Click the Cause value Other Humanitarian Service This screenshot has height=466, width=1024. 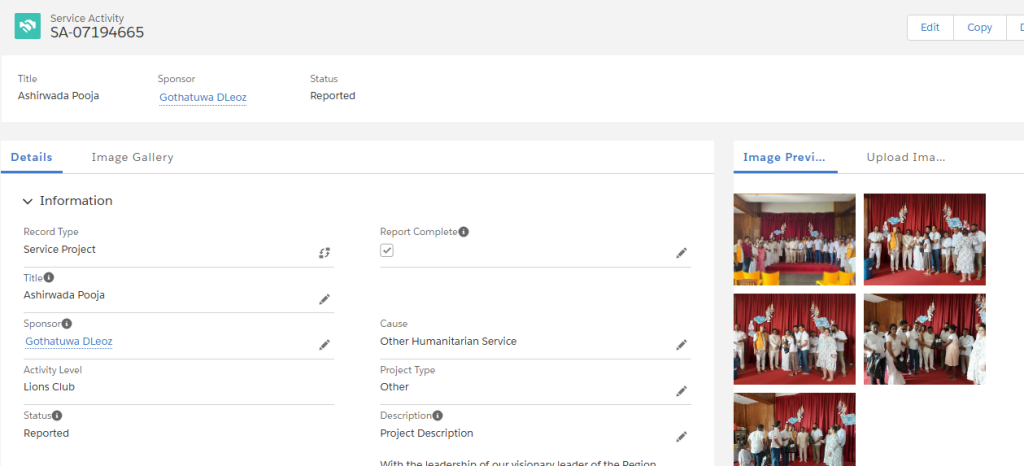(448, 341)
